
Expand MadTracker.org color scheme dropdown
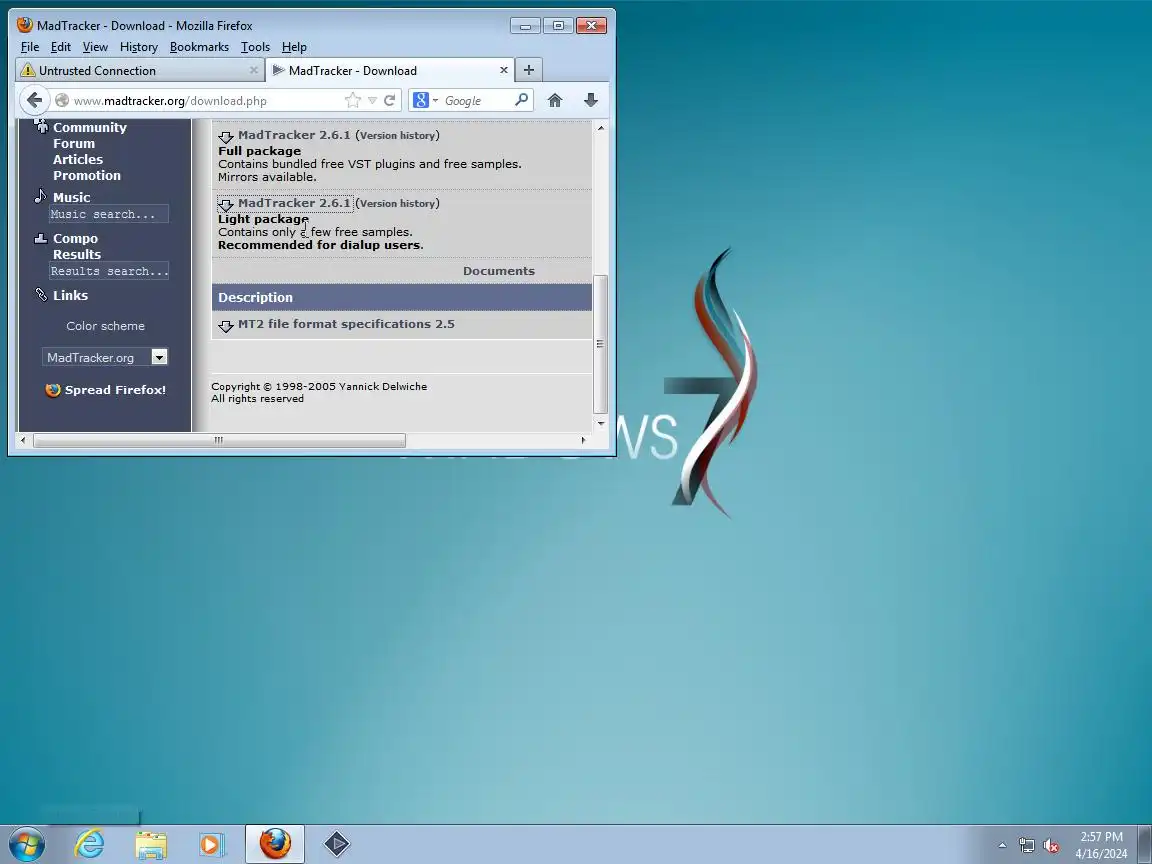coord(159,357)
